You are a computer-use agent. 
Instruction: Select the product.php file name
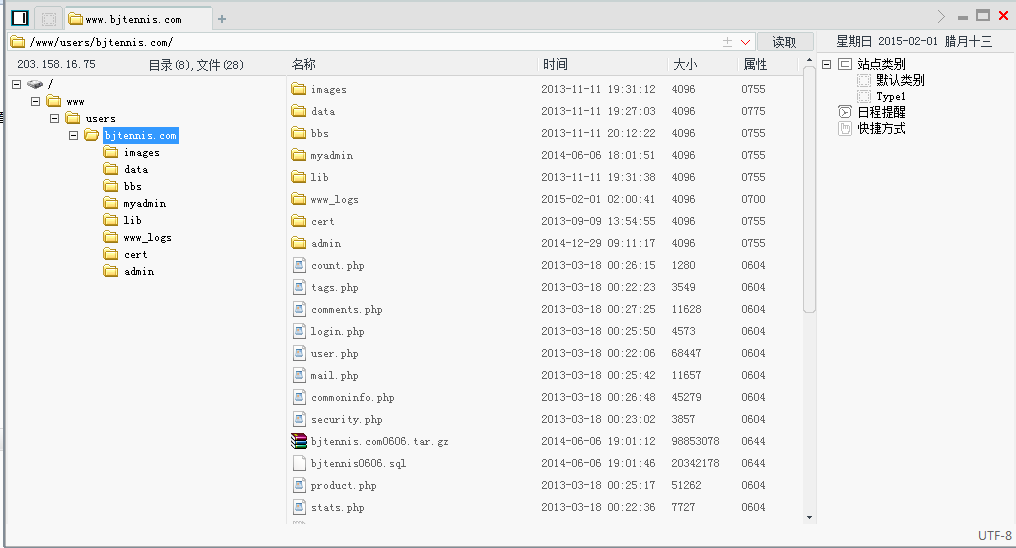coord(343,485)
